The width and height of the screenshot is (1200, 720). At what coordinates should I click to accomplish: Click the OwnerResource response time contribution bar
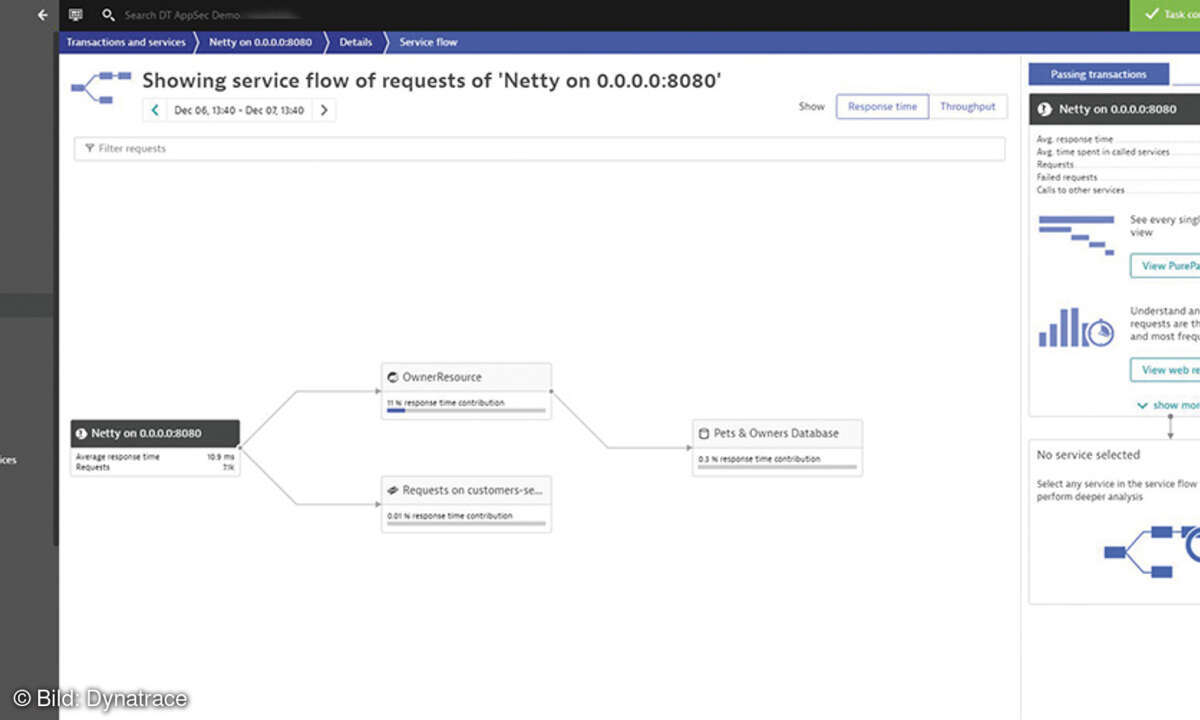[x=466, y=410]
